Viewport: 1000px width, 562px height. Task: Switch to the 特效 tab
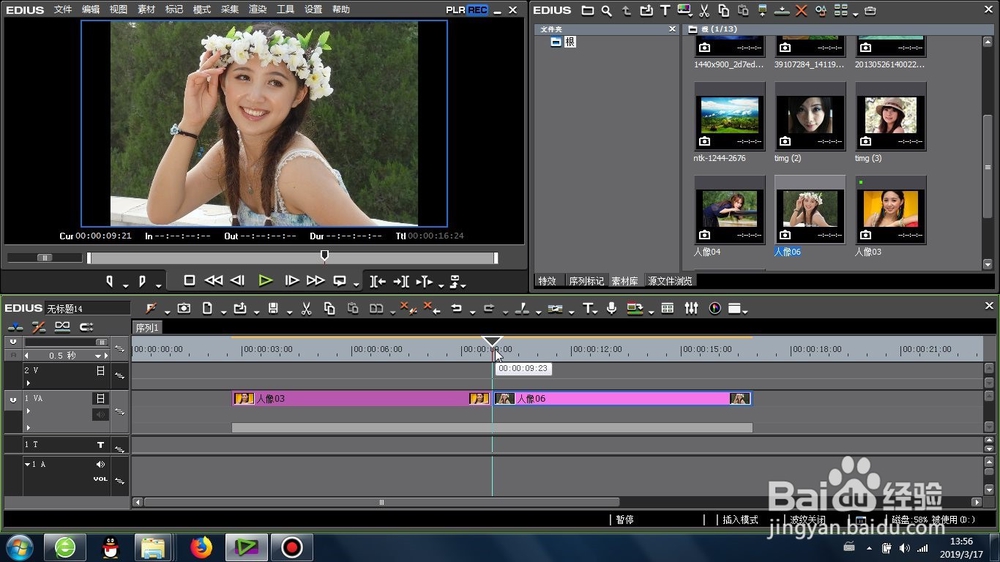pyautogui.click(x=547, y=281)
